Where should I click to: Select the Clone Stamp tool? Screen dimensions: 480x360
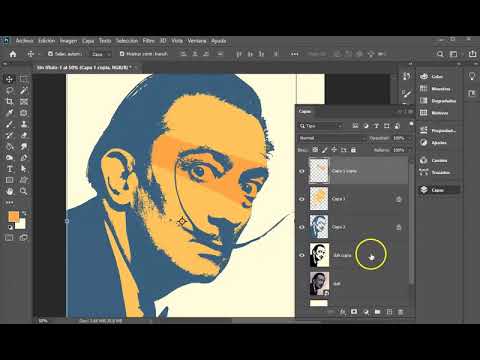[24, 124]
